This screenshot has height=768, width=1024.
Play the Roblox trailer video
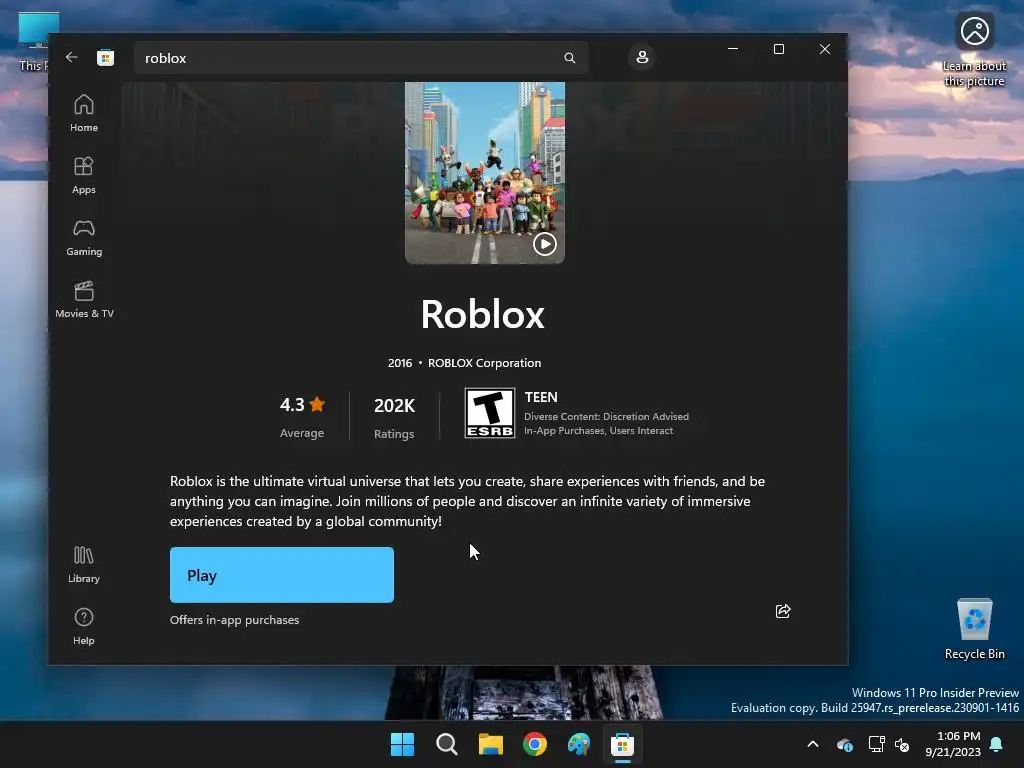545,244
